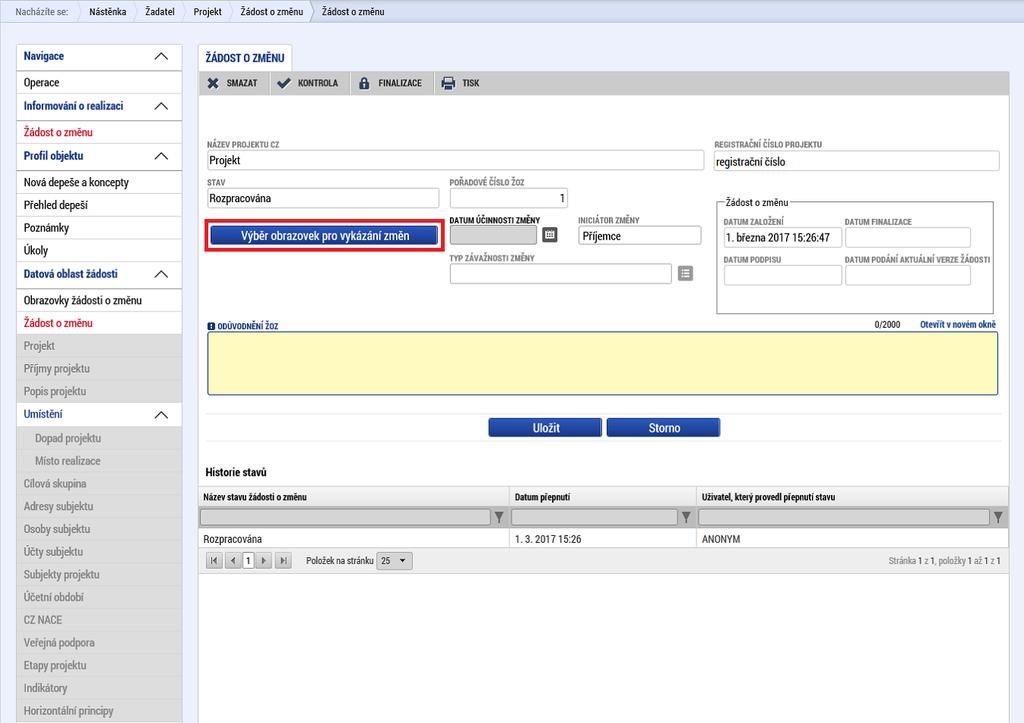The width and height of the screenshot is (1024, 723).
Task: Go to Projekt in breadcrumb
Action: point(208,12)
